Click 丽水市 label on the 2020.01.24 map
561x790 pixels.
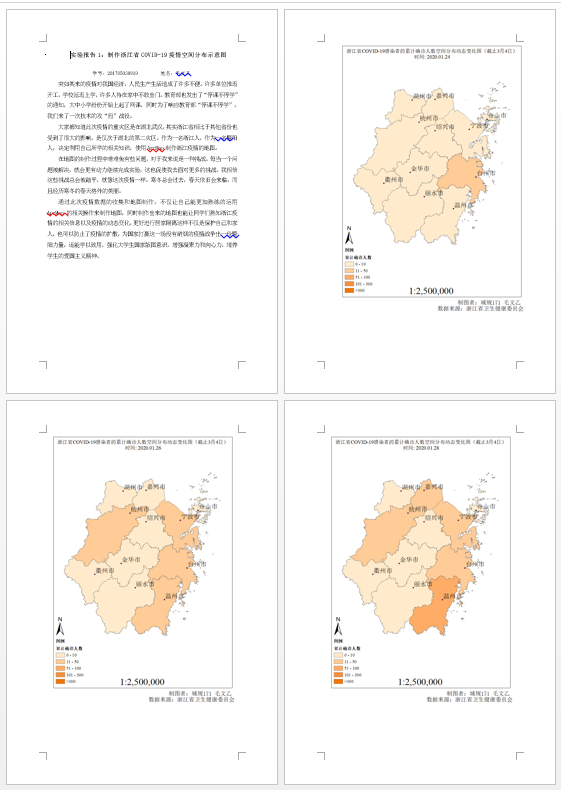(x=433, y=193)
